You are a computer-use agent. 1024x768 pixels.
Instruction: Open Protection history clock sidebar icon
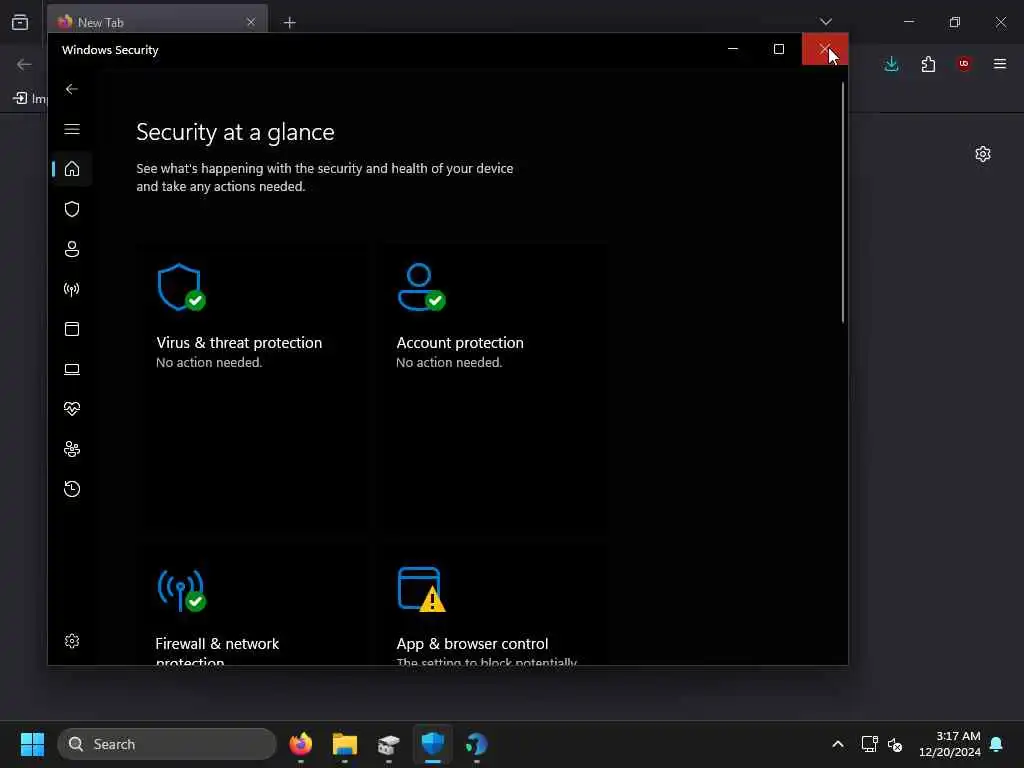coord(72,489)
